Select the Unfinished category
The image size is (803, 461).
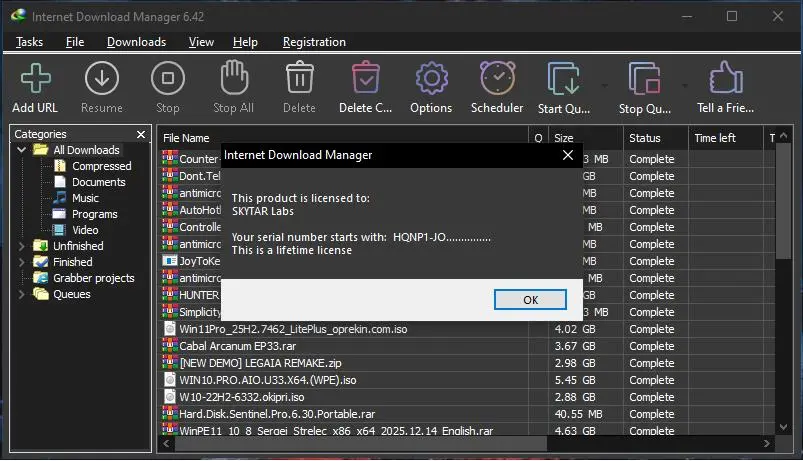point(78,246)
